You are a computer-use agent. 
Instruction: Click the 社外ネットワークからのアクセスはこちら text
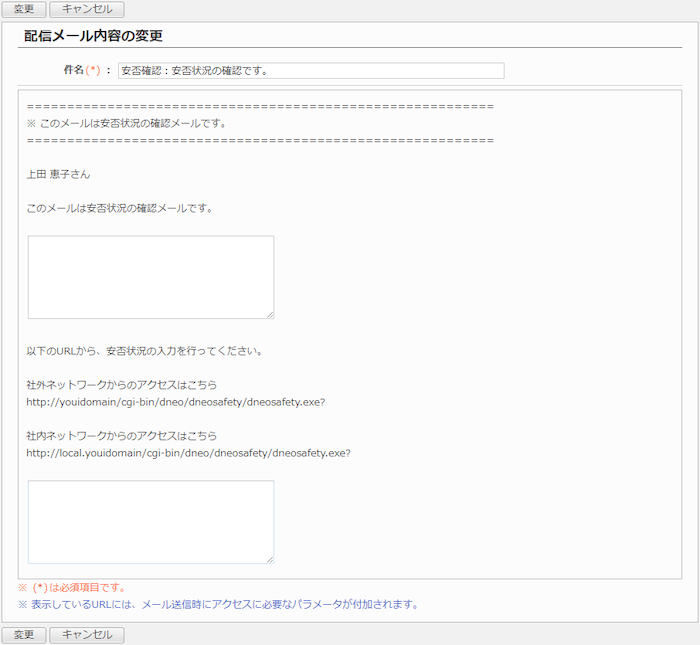click(121, 385)
